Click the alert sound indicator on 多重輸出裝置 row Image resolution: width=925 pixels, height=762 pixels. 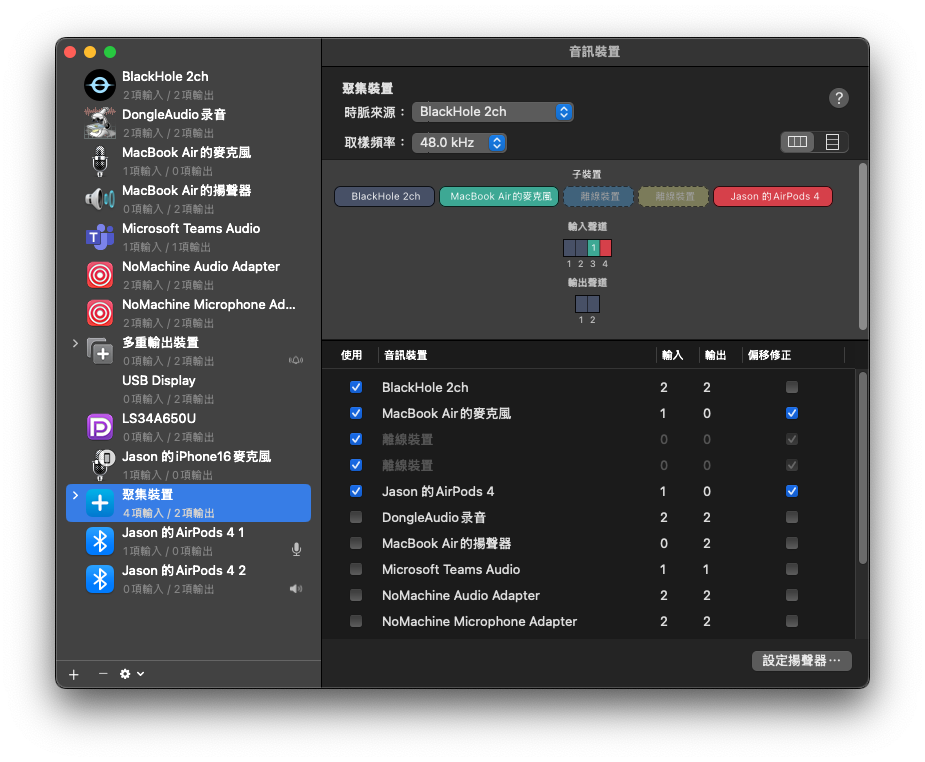[x=296, y=360]
